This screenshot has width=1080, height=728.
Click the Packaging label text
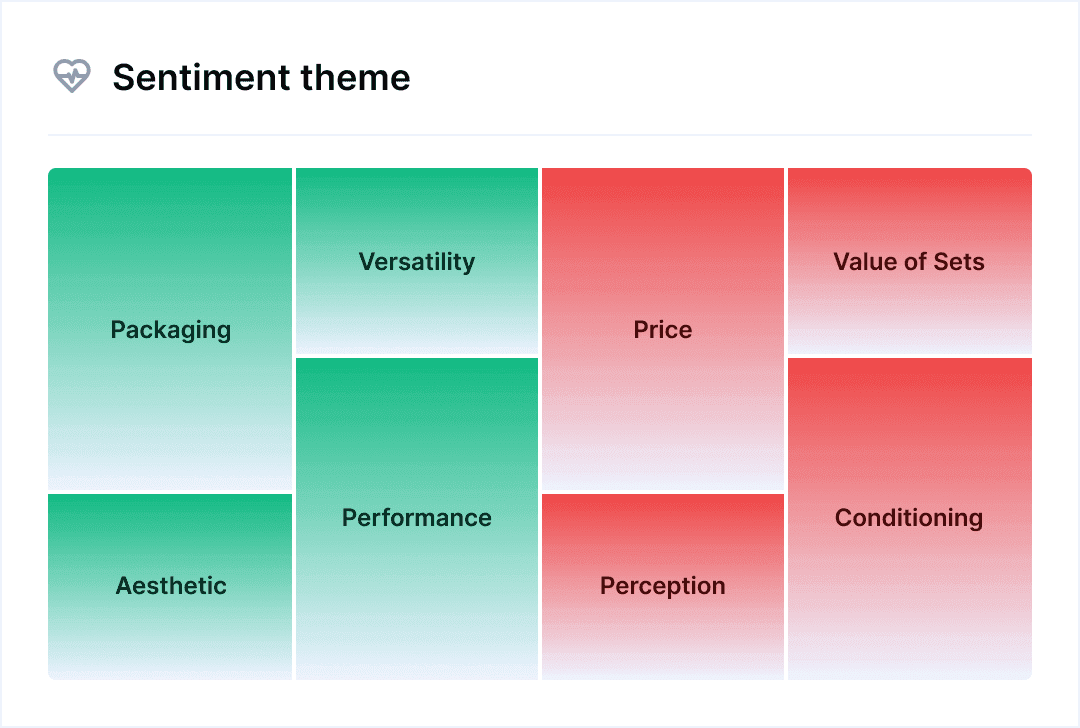(171, 330)
